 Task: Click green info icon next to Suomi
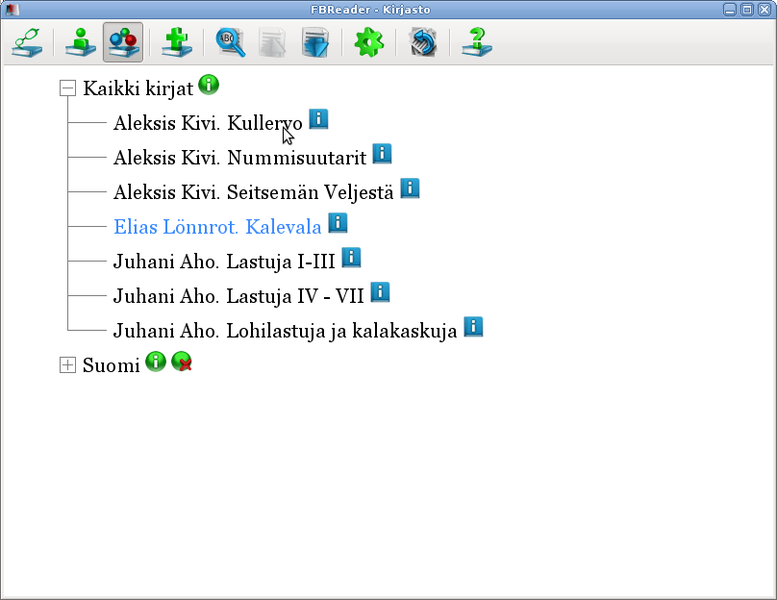pyautogui.click(x=155, y=362)
